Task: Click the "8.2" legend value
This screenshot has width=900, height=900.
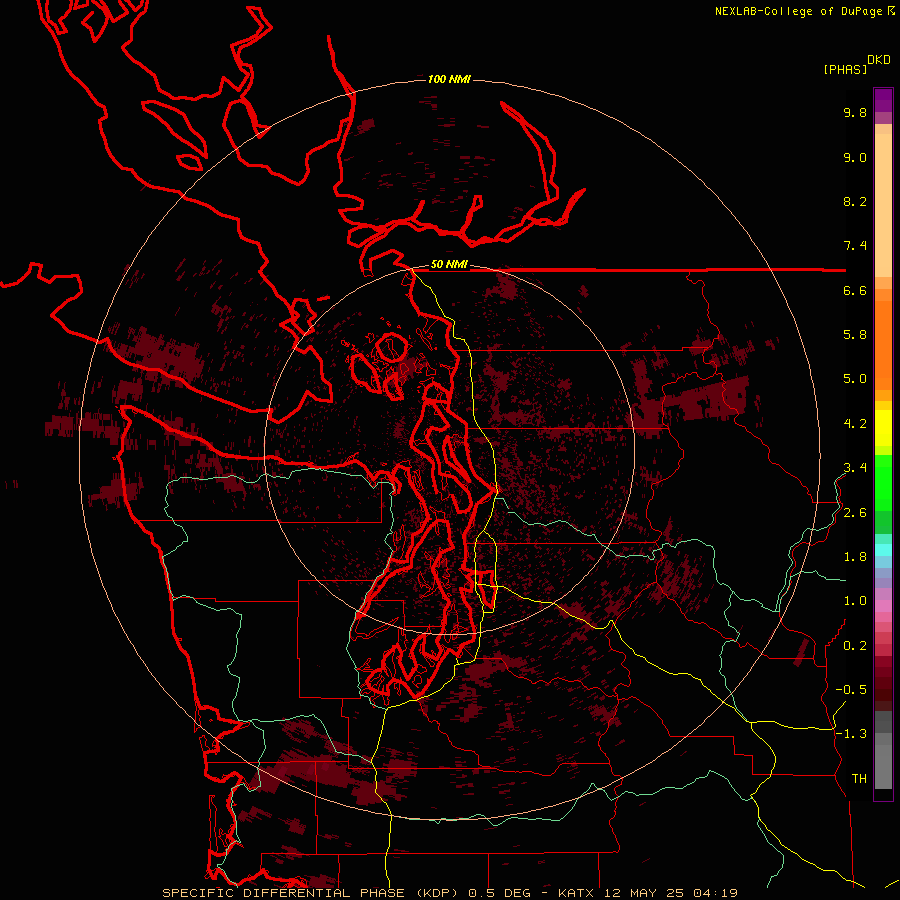Action: (x=855, y=201)
